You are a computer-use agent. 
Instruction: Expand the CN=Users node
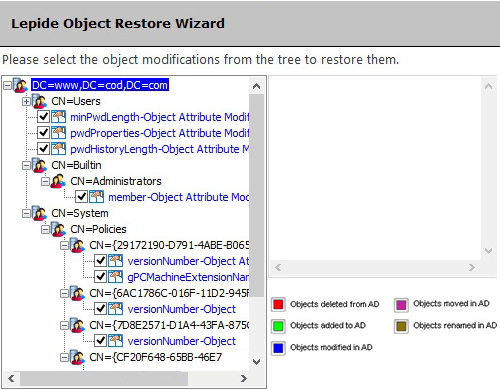click(x=26, y=102)
